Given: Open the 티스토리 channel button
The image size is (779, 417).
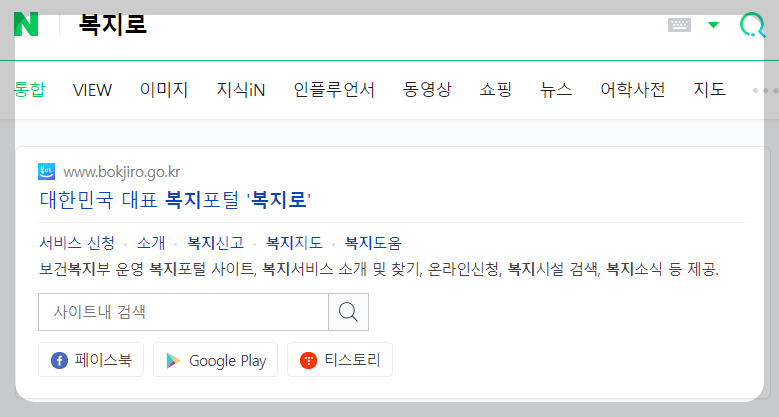Looking at the screenshot, I should coord(340,360).
